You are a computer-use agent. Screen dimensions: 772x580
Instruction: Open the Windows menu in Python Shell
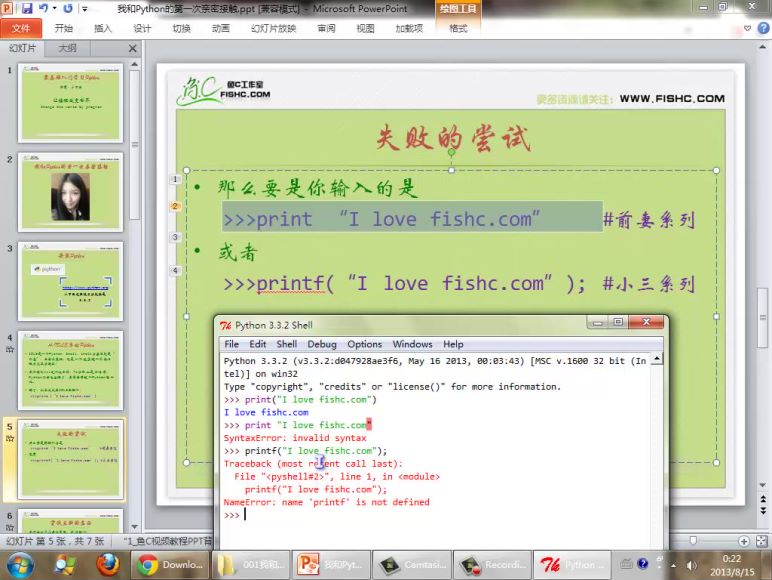(x=412, y=344)
